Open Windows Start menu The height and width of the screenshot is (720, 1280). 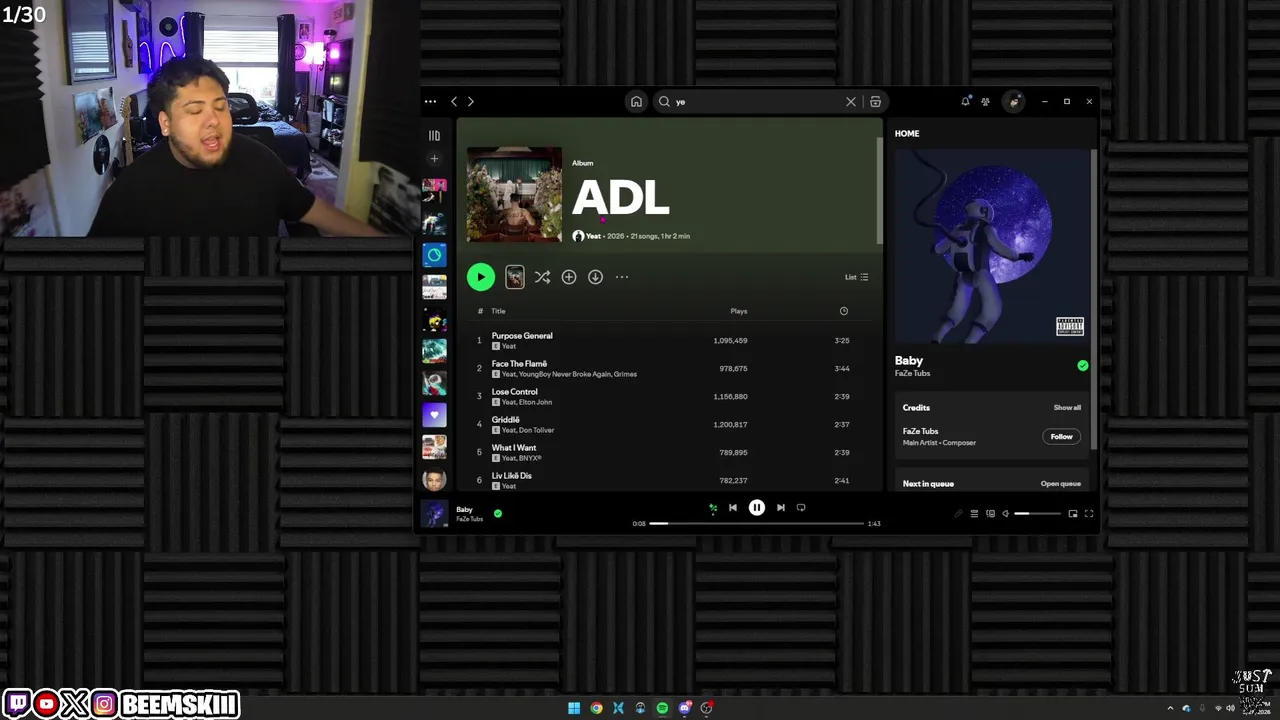coord(574,708)
